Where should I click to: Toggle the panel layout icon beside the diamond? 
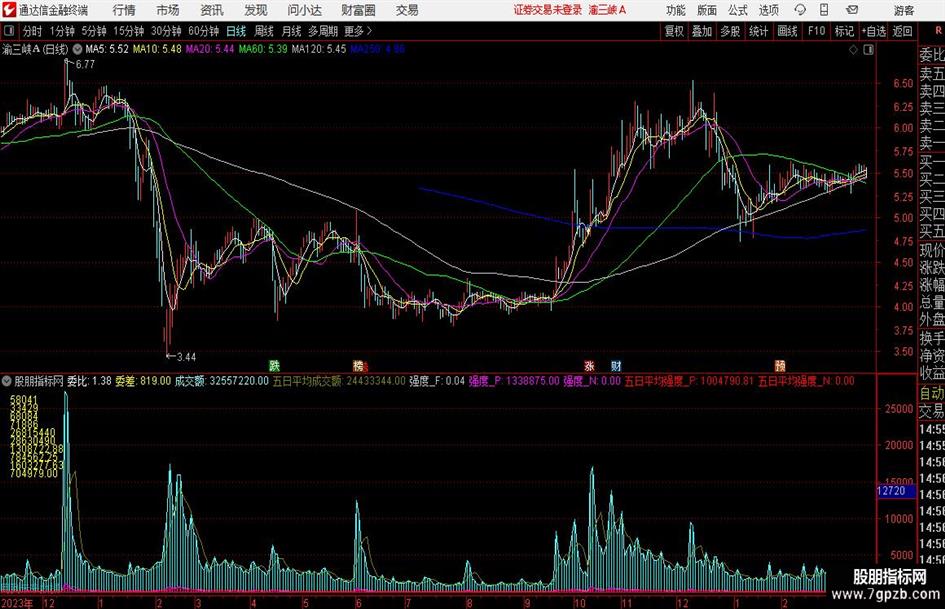click(x=868, y=50)
